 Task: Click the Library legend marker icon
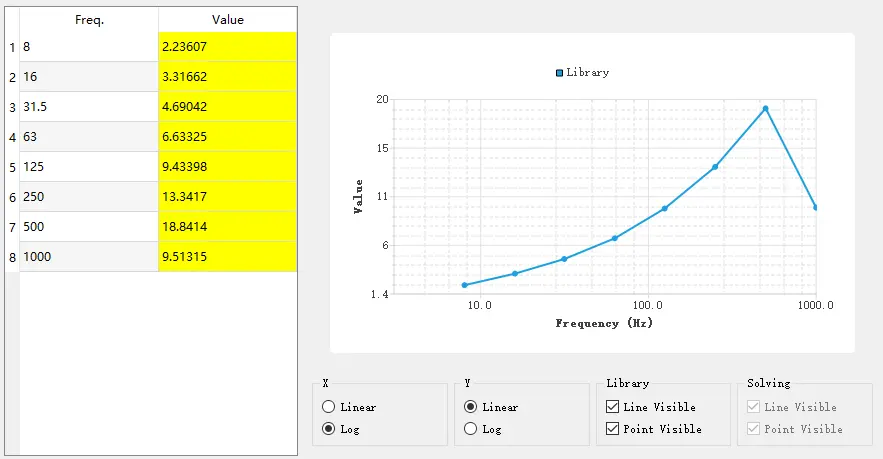pyautogui.click(x=559, y=73)
